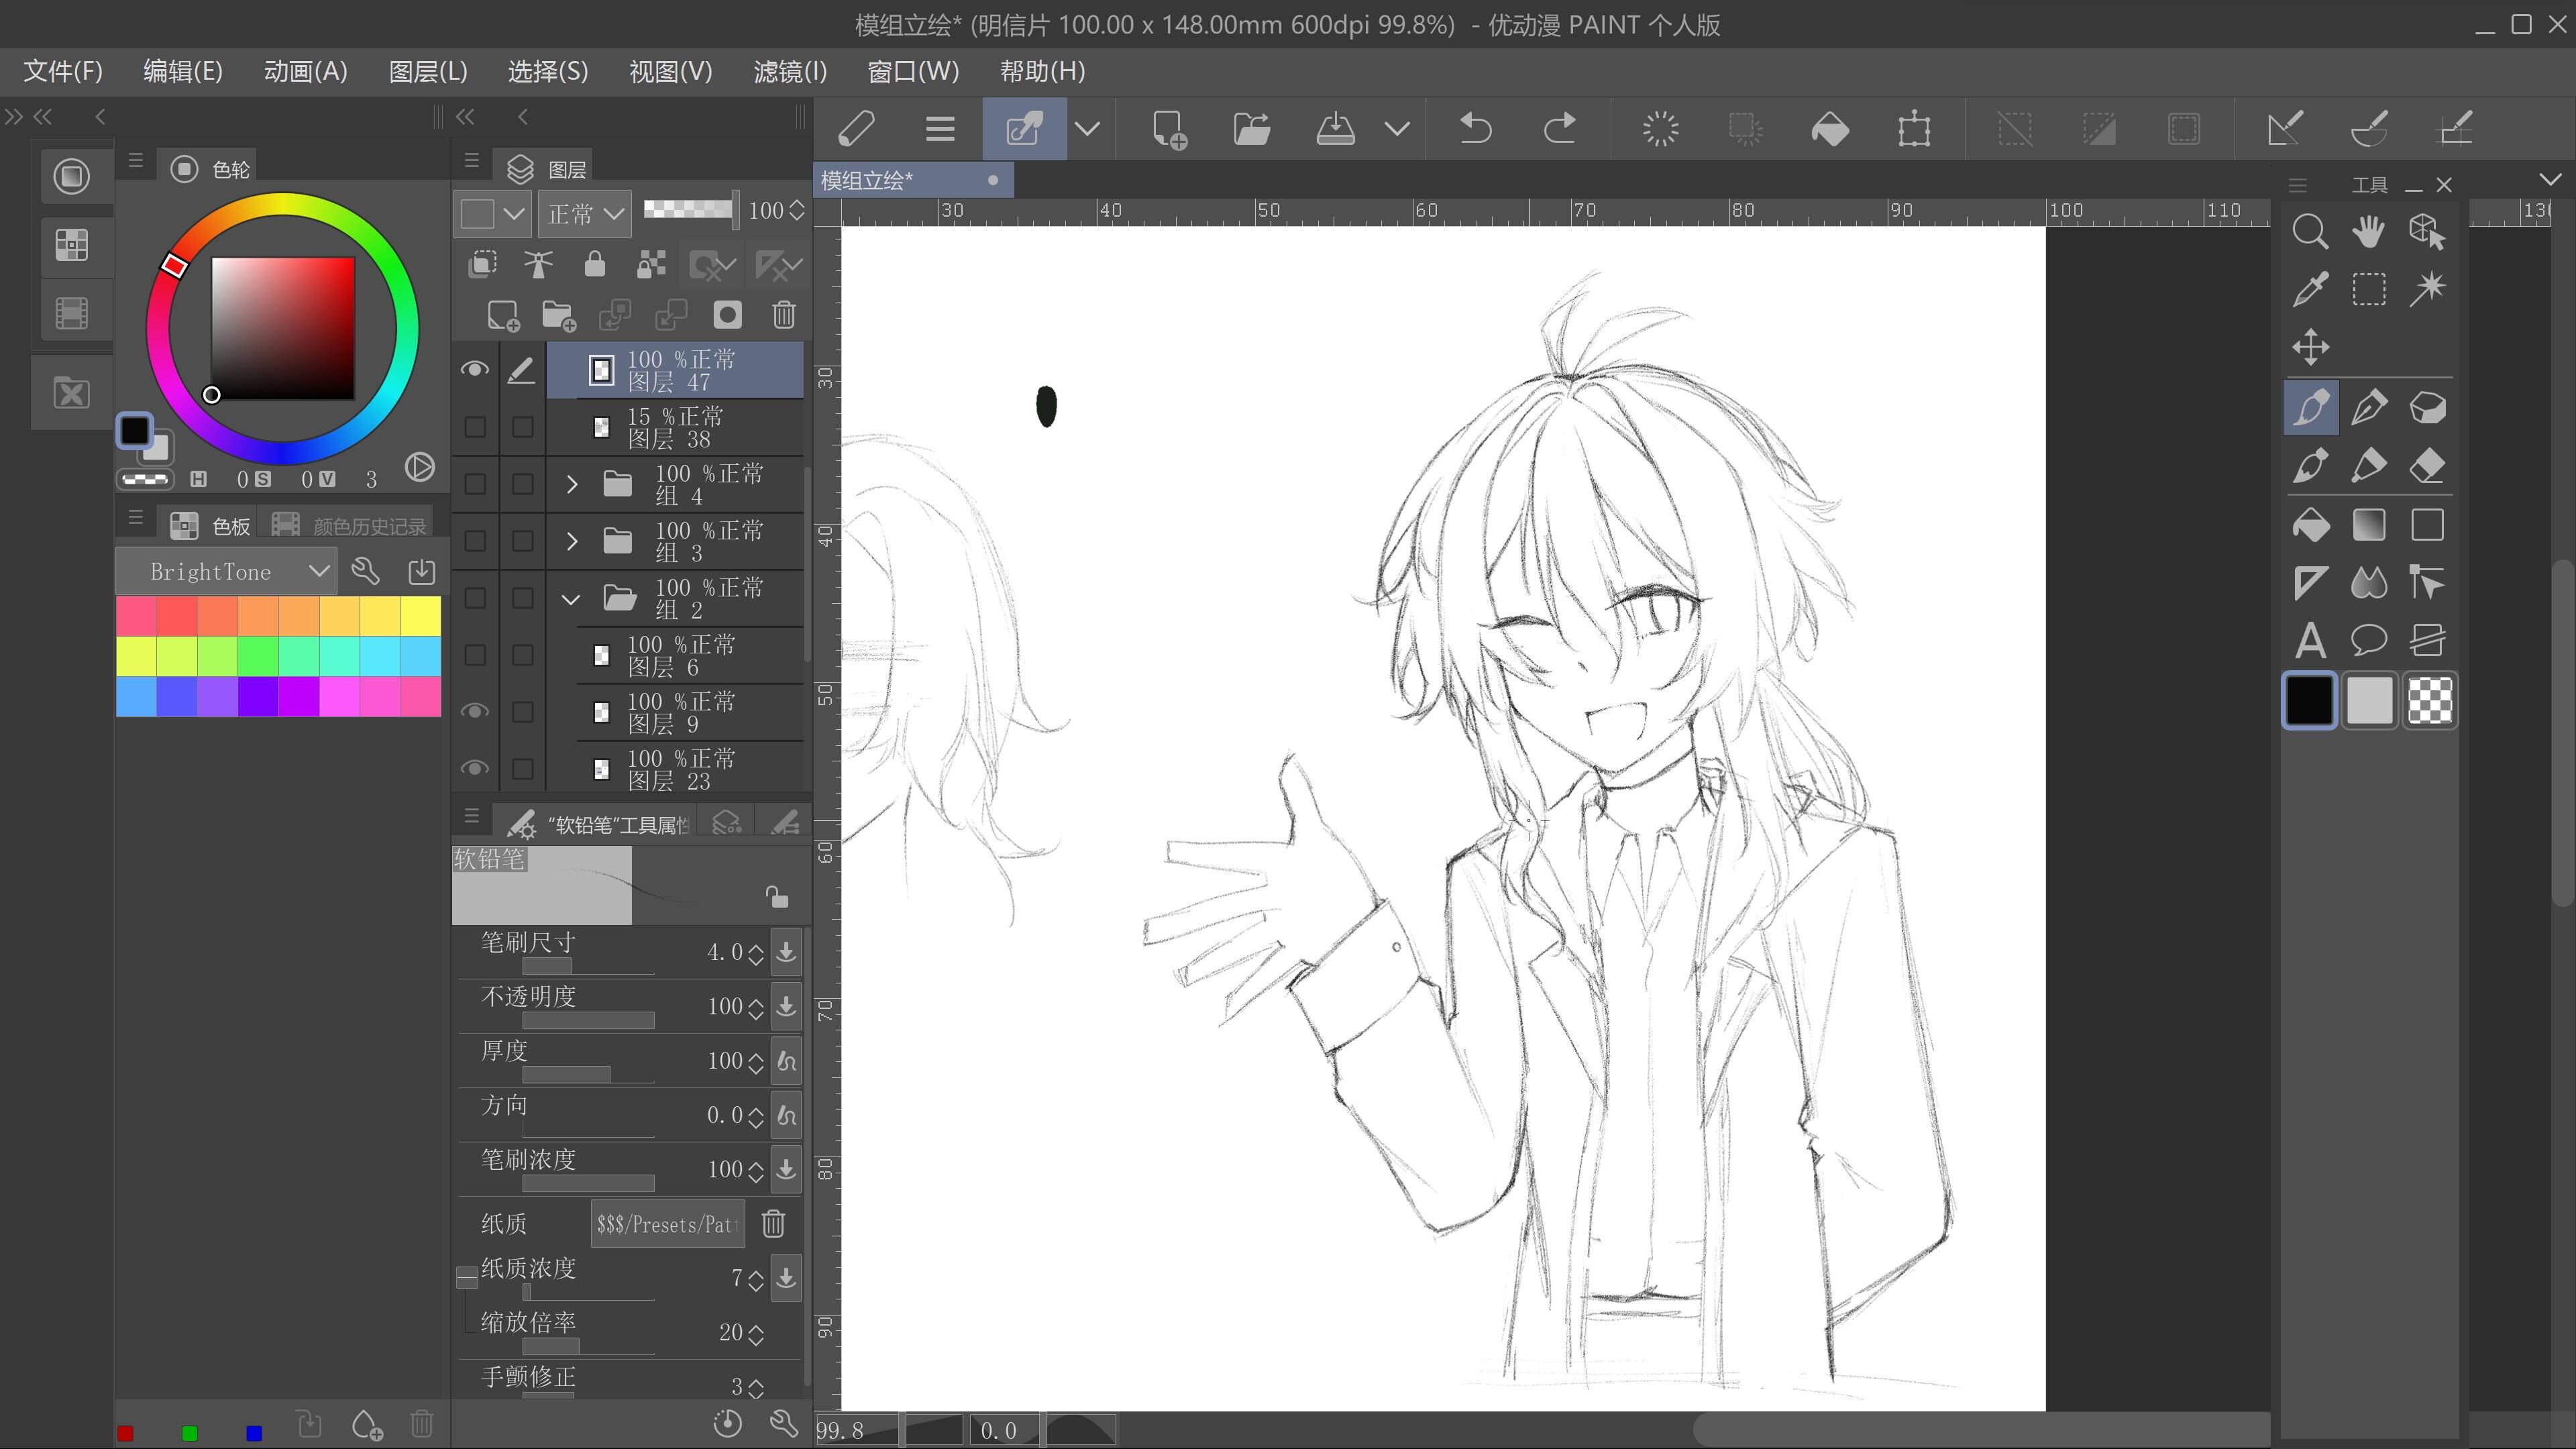Choose the paint bucket fill tool
The width and height of the screenshot is (2576, 1449).
tap(2310, 525)
